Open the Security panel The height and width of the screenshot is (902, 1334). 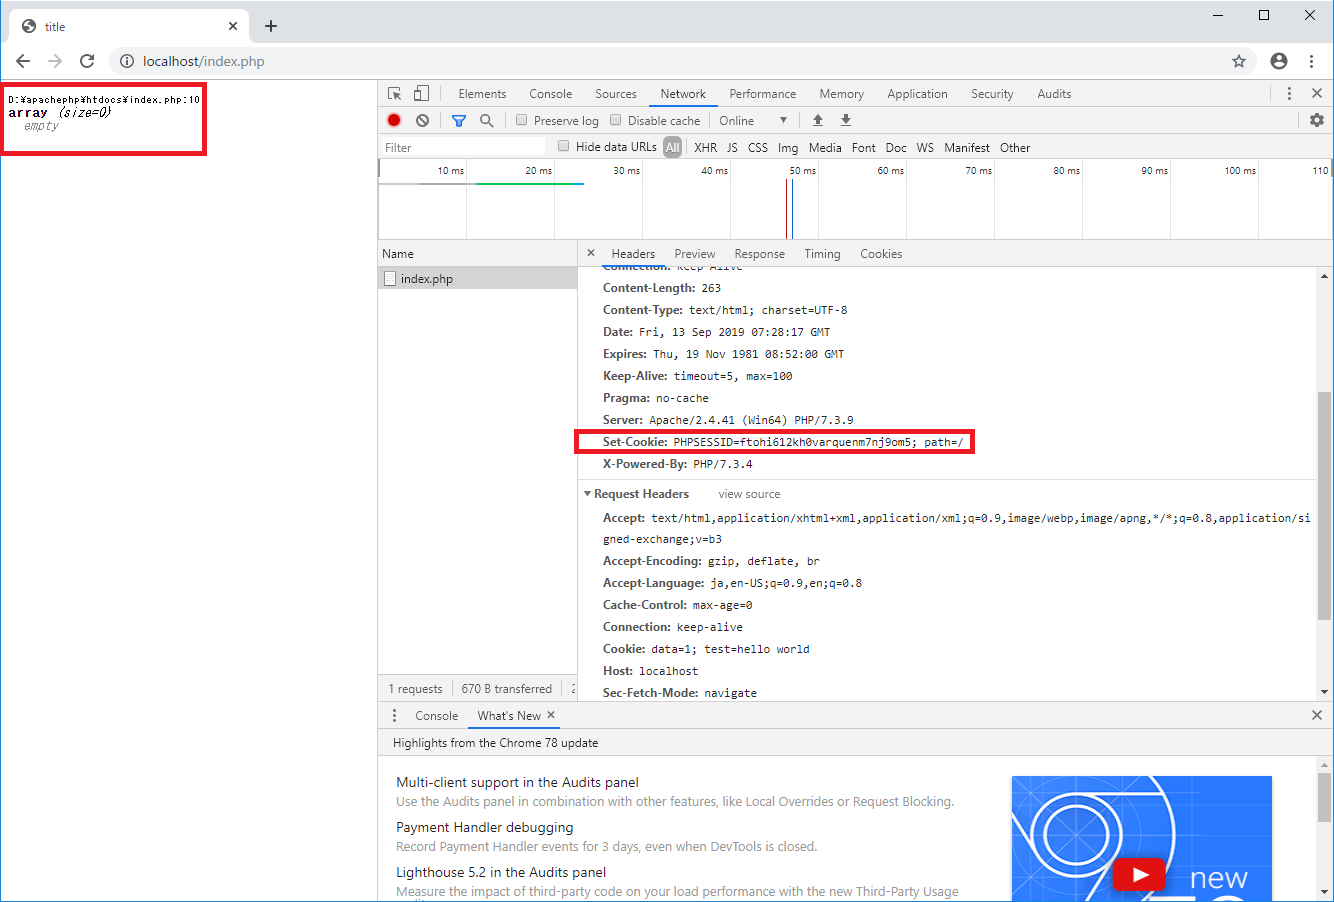coord(992,93)
